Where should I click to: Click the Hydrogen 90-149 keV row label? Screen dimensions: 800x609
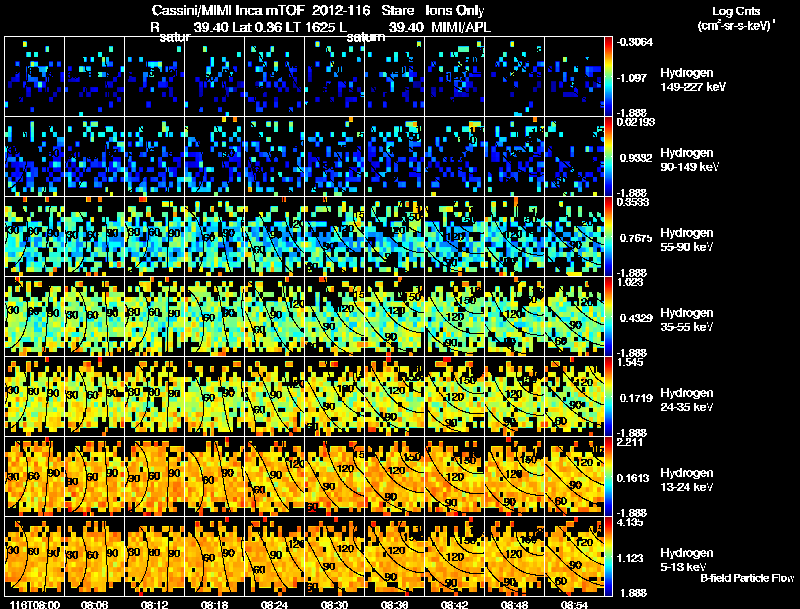click(x=689, y=159)
